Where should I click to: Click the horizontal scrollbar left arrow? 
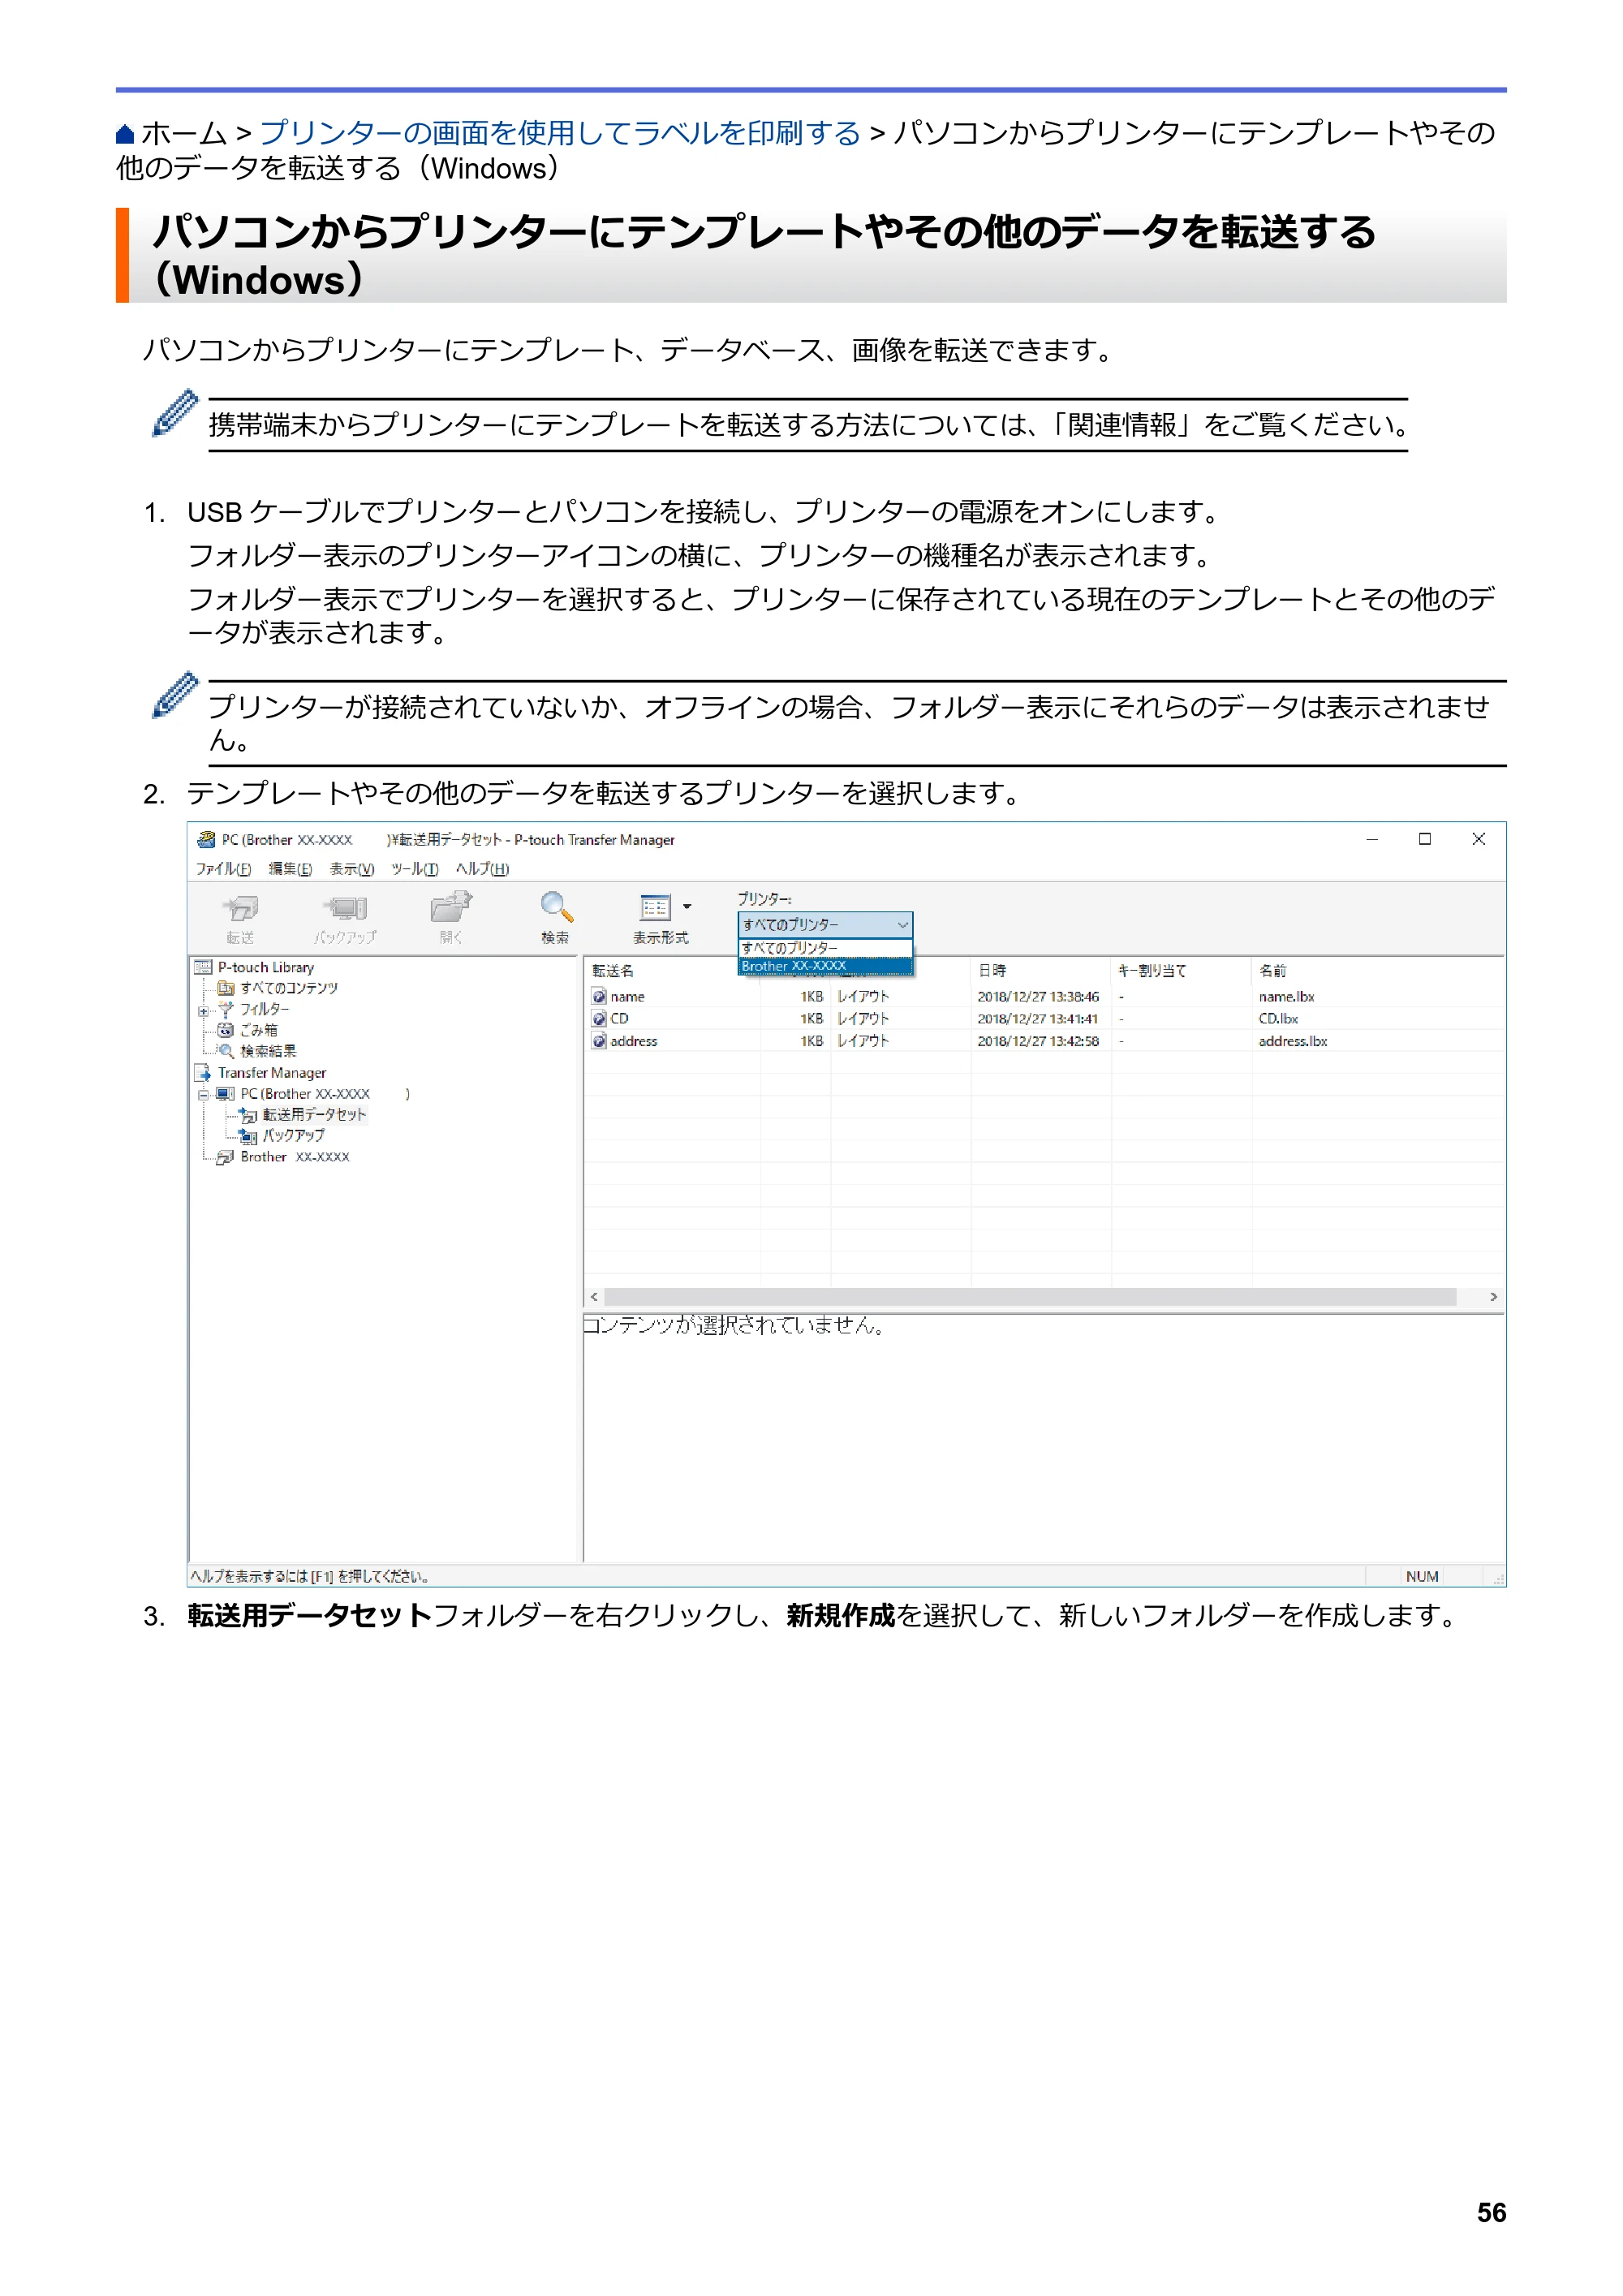click(x=594, y=1297)
